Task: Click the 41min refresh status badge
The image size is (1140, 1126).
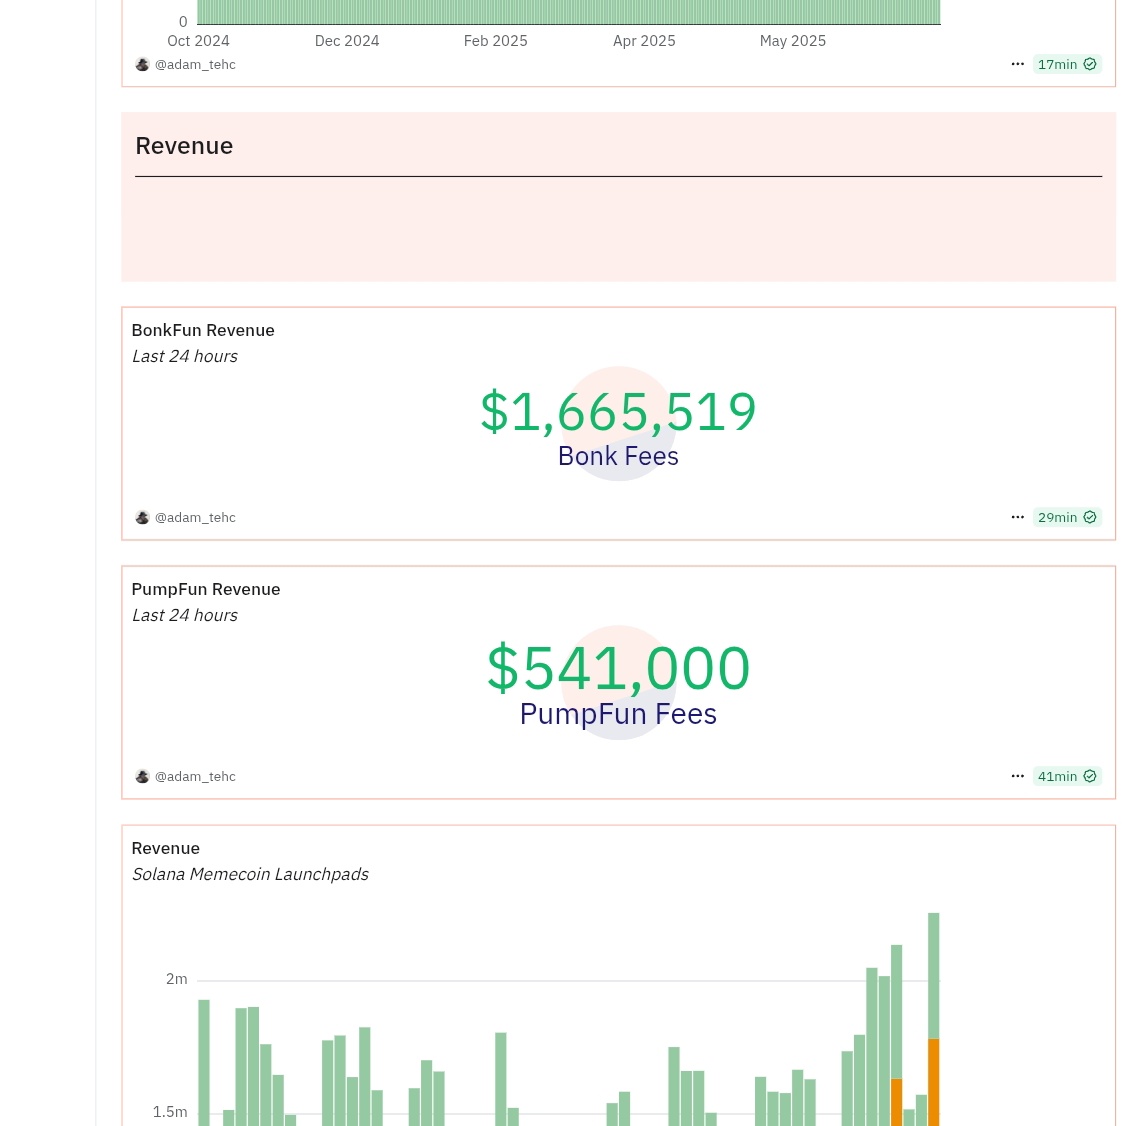Action: pos(1067,776)
